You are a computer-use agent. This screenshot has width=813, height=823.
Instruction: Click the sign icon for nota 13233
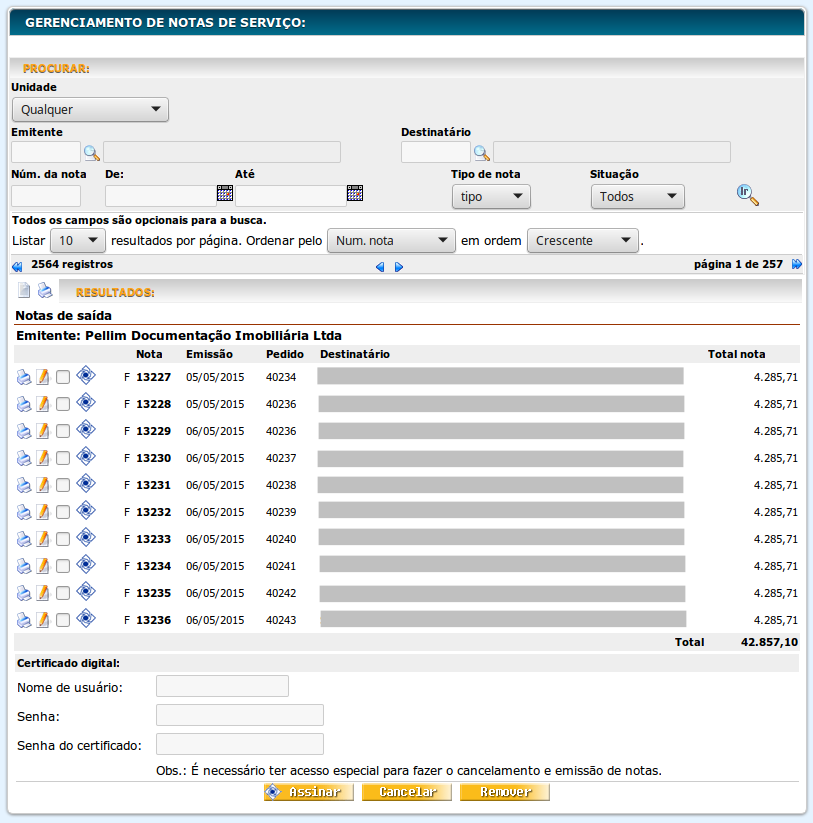(85, 537)
